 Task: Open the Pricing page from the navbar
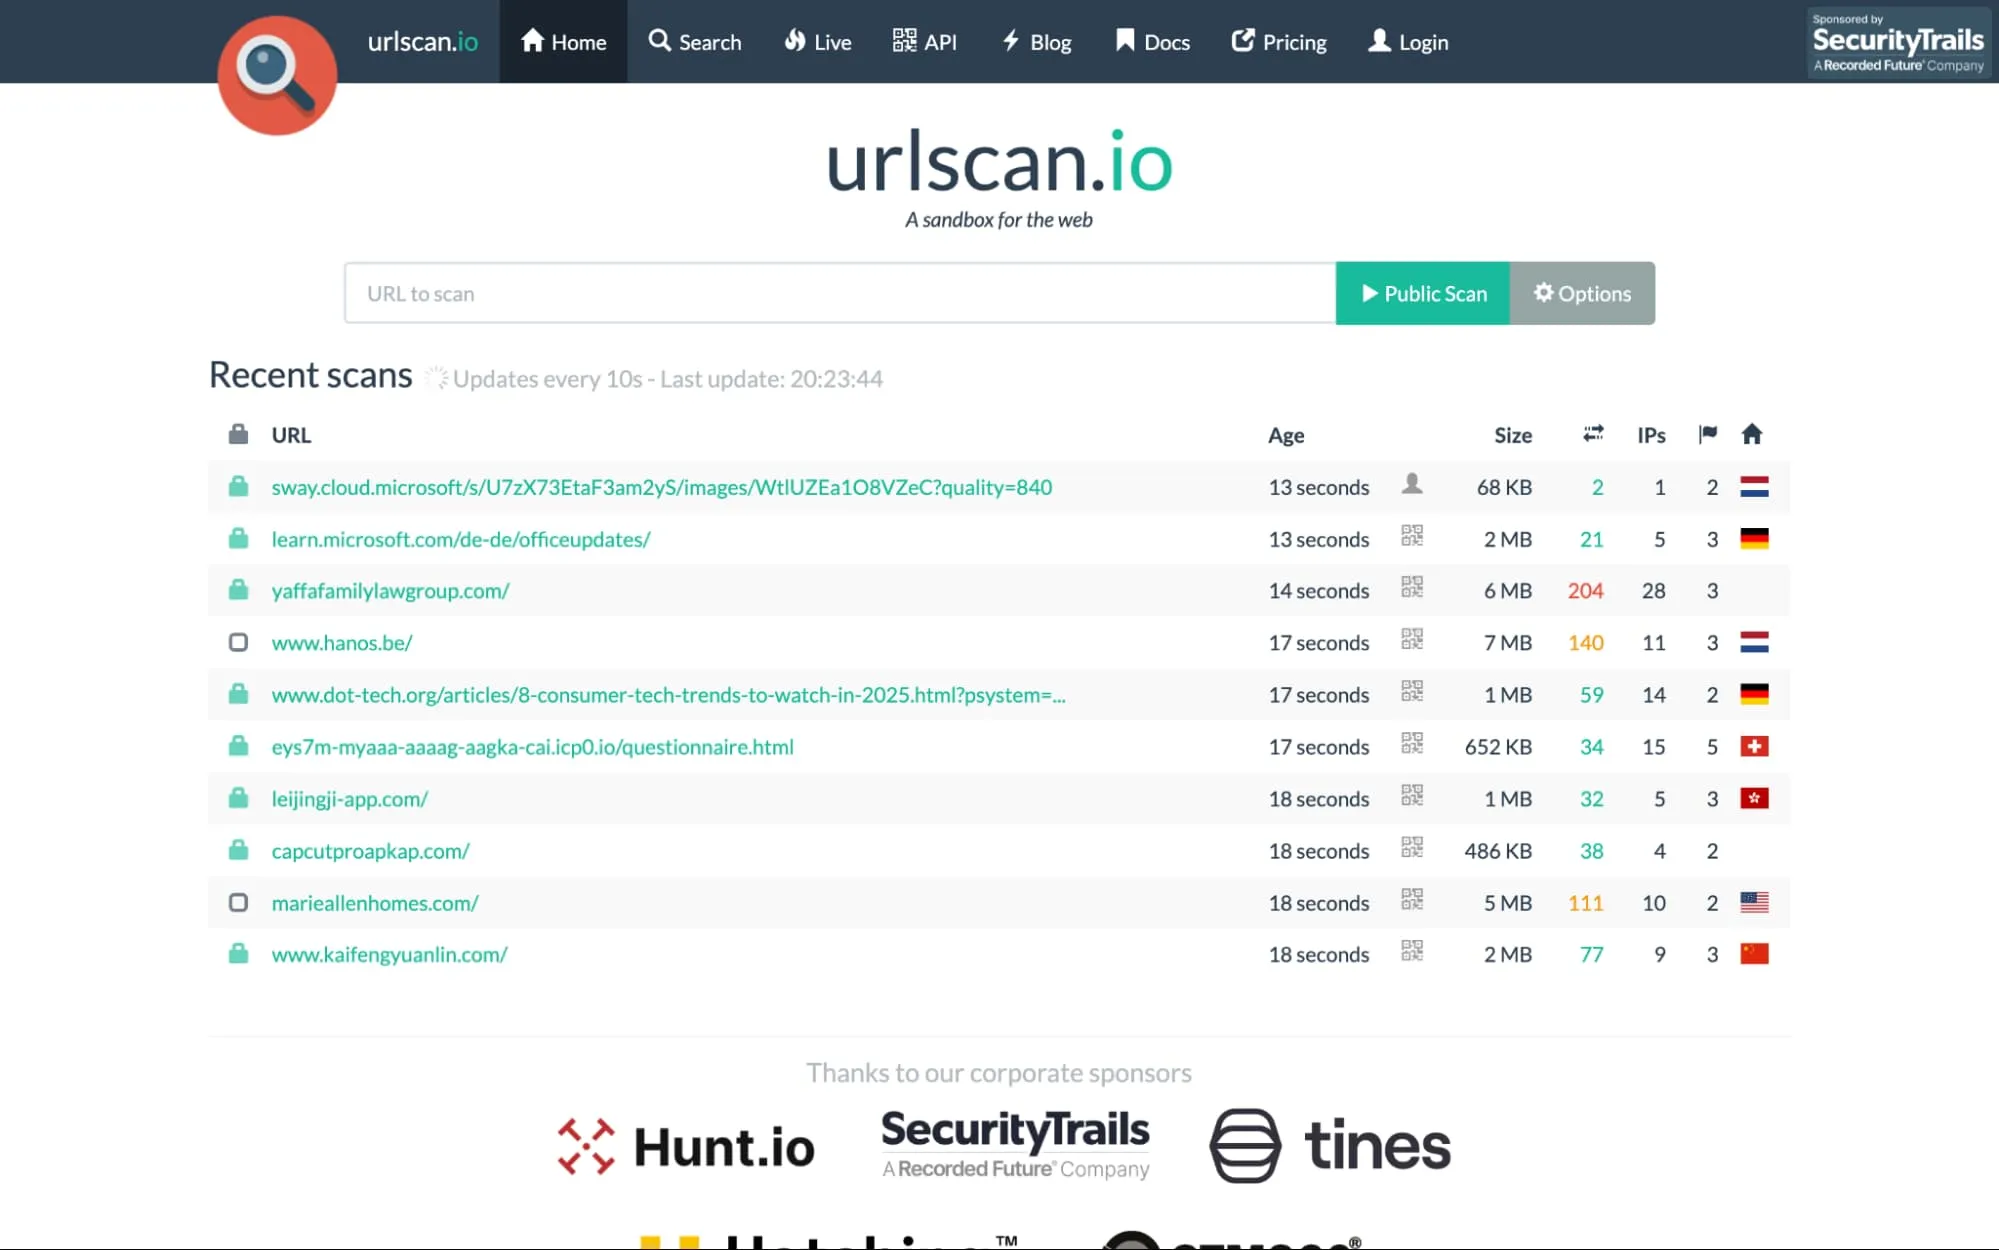(1278, 42)
